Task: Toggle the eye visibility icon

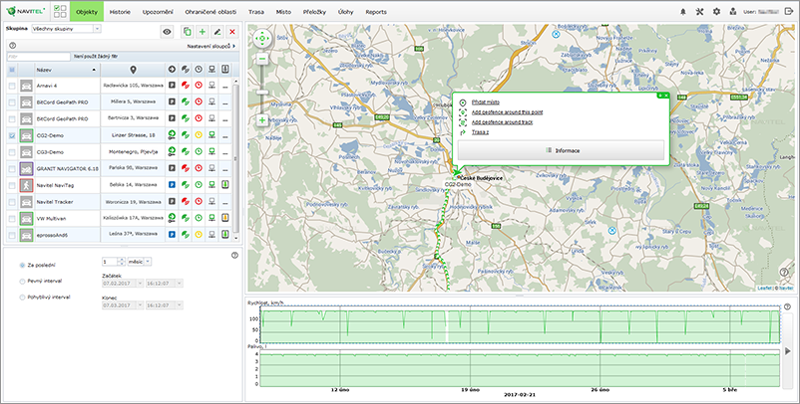Action: tap(167, 33)
